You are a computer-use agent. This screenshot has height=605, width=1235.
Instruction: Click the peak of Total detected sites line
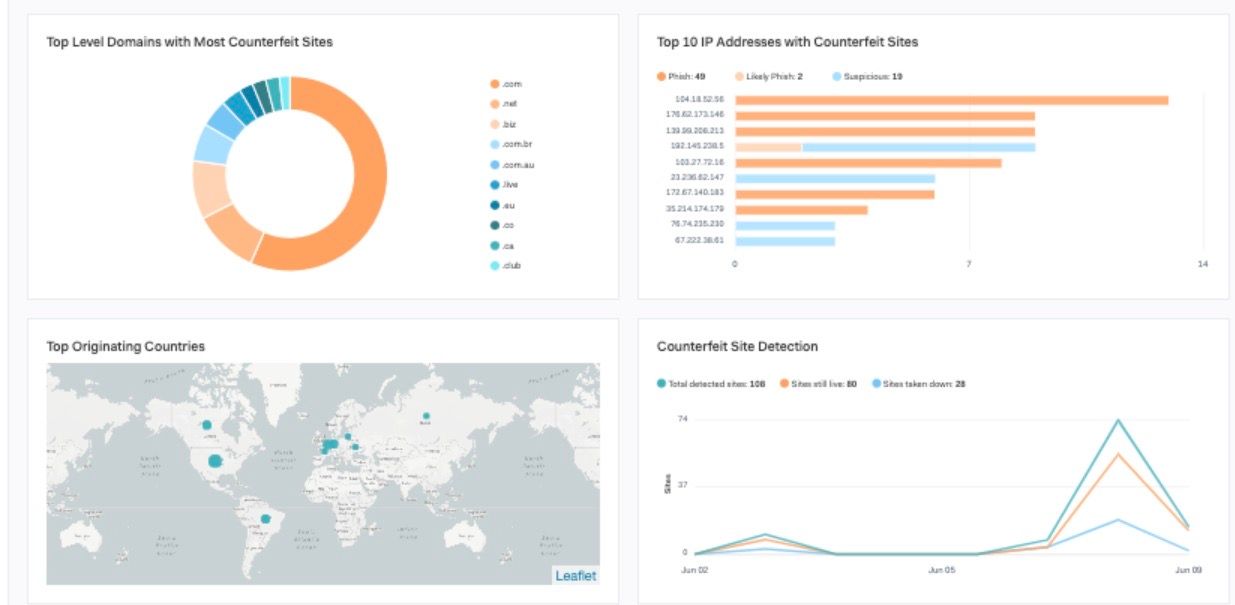pos(1118,420)
